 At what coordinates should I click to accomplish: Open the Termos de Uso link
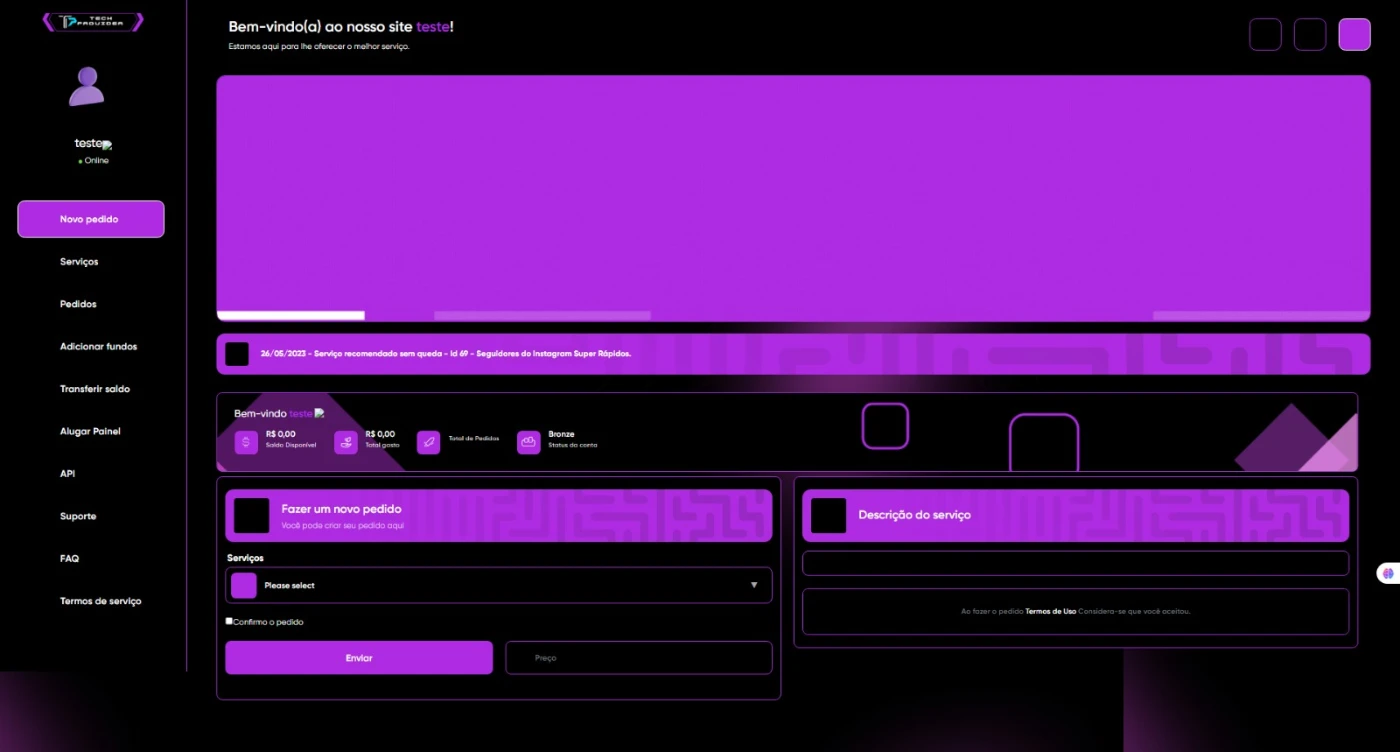coord(1050,611)
